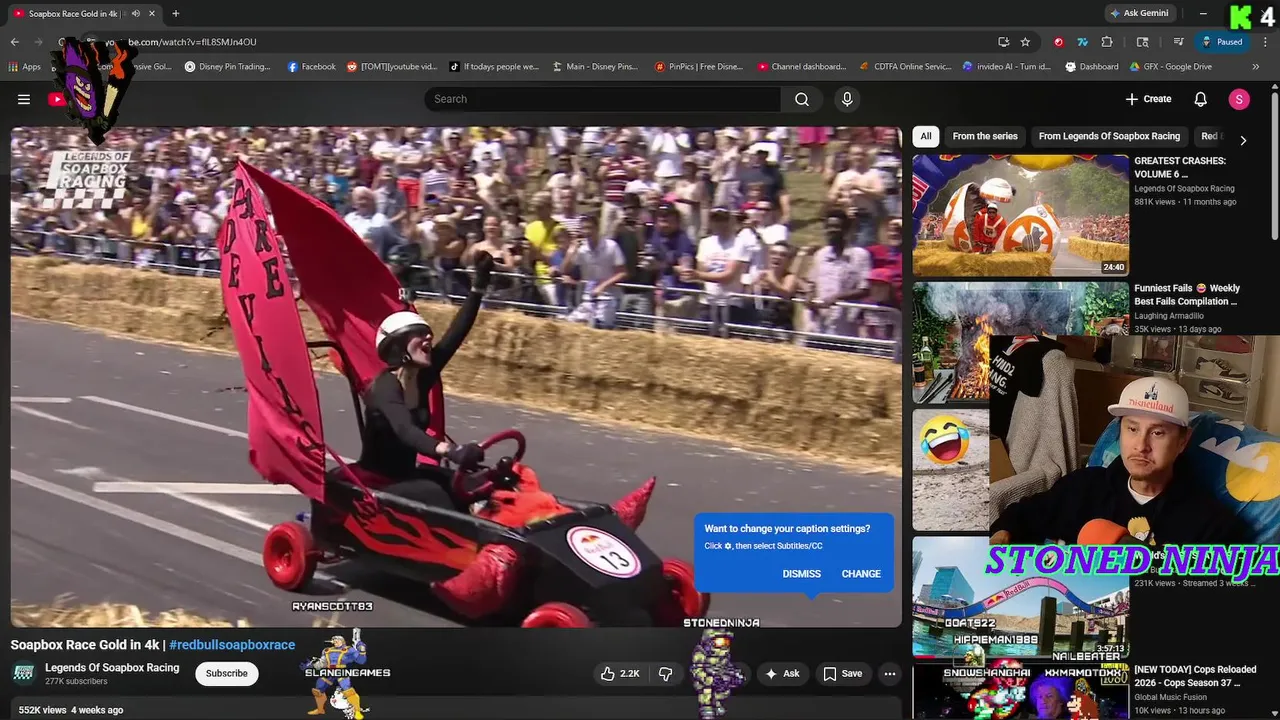Open the red extension icon in toolbar

1058,42
